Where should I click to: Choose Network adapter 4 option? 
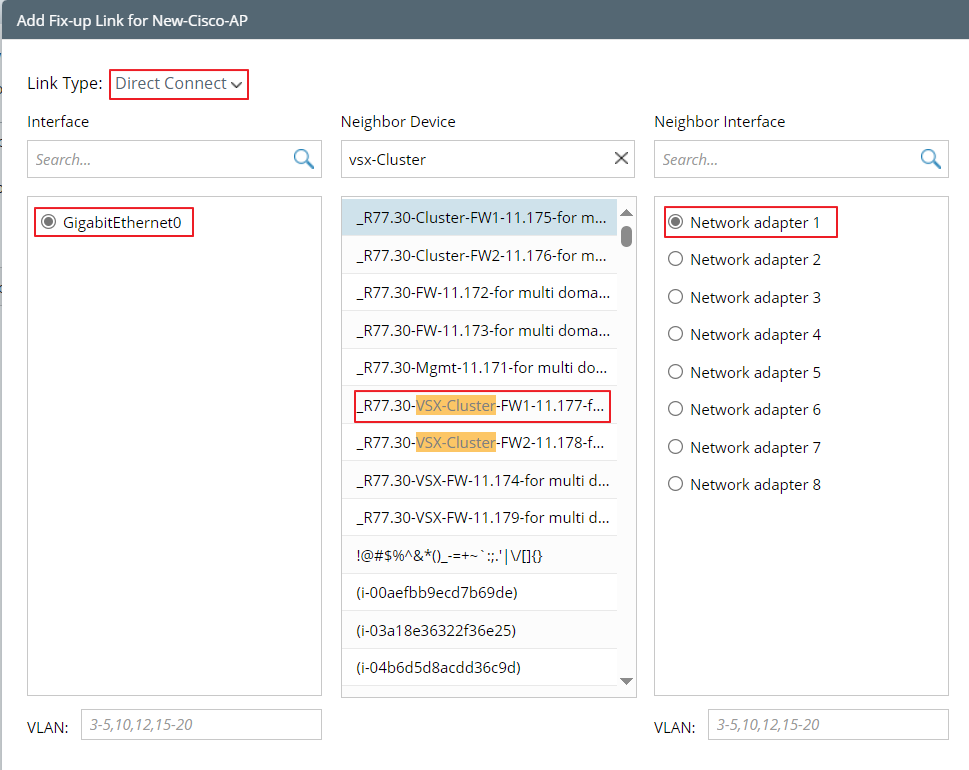676,334
